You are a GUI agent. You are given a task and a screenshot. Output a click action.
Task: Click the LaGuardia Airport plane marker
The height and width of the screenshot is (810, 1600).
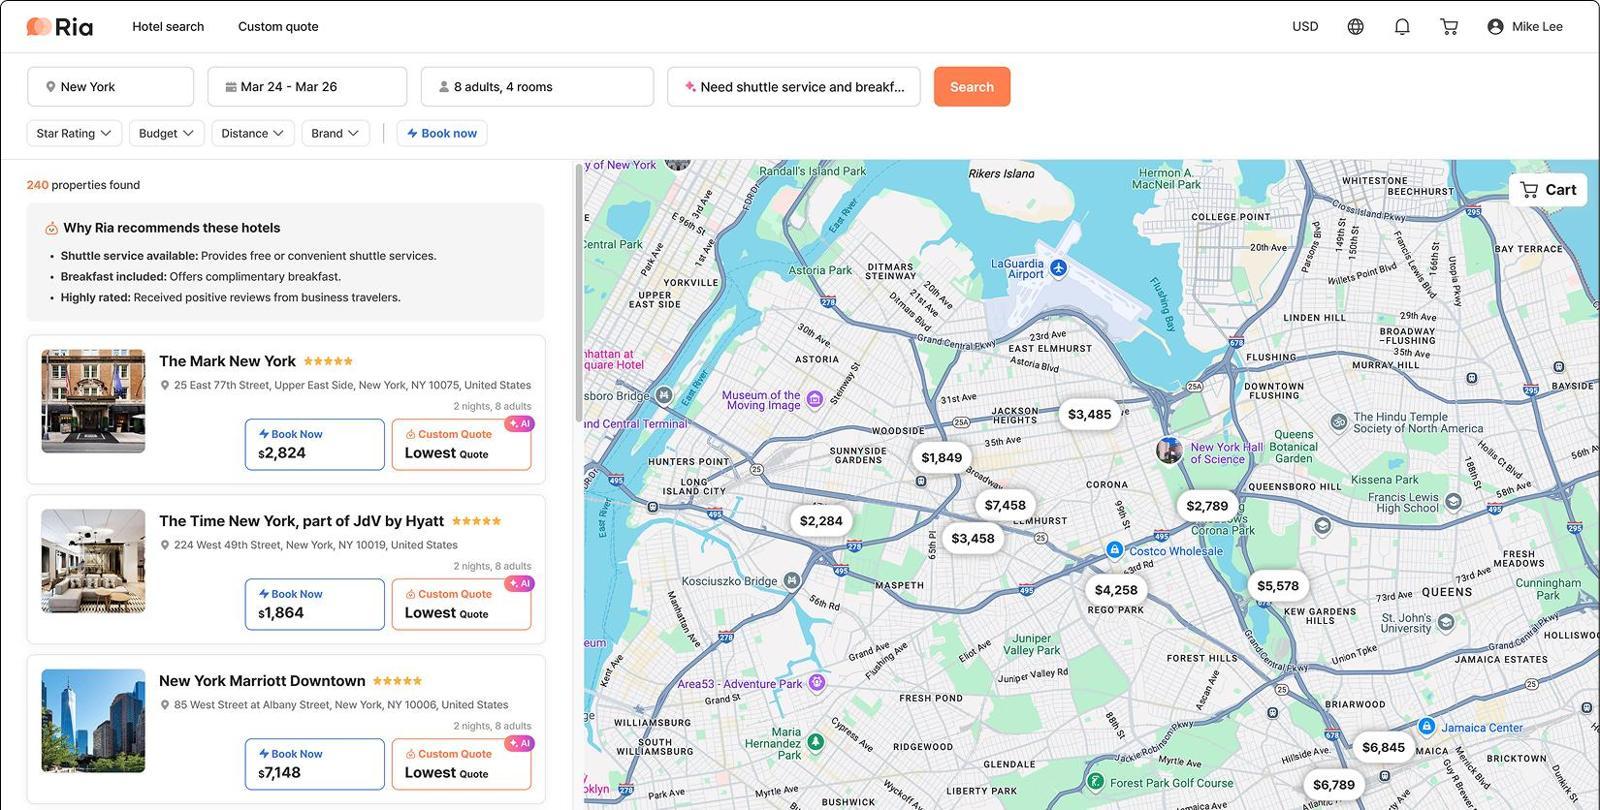click(x=1059, y=268)
